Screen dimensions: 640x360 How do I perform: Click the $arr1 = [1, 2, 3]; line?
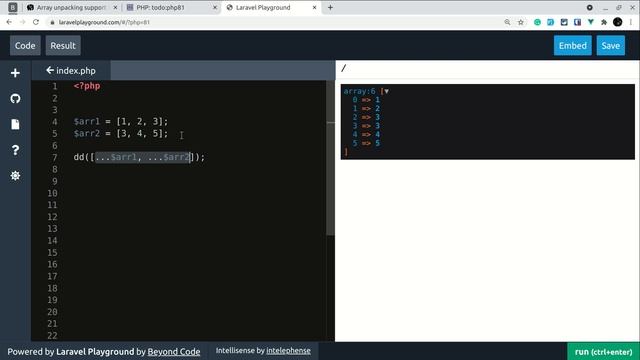pyautogui.click(x=121, y=121)
